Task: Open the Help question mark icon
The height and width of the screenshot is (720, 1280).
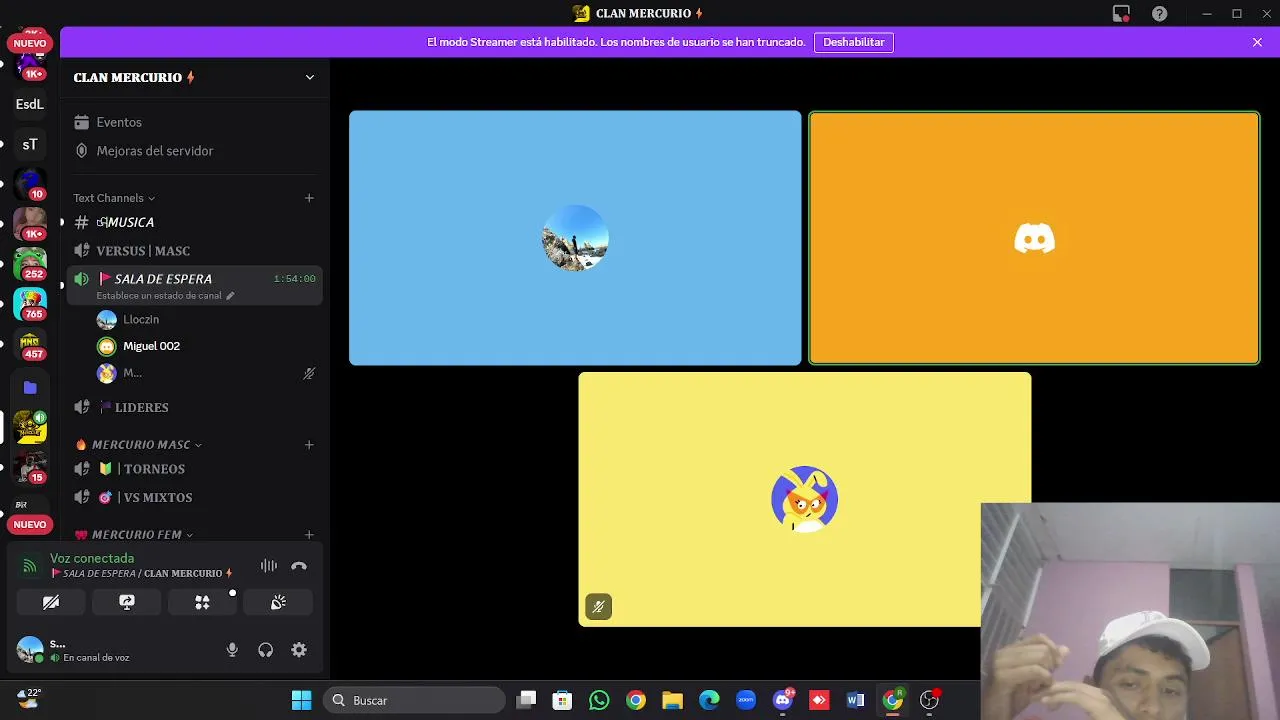Action: [x=1159, y=14]
